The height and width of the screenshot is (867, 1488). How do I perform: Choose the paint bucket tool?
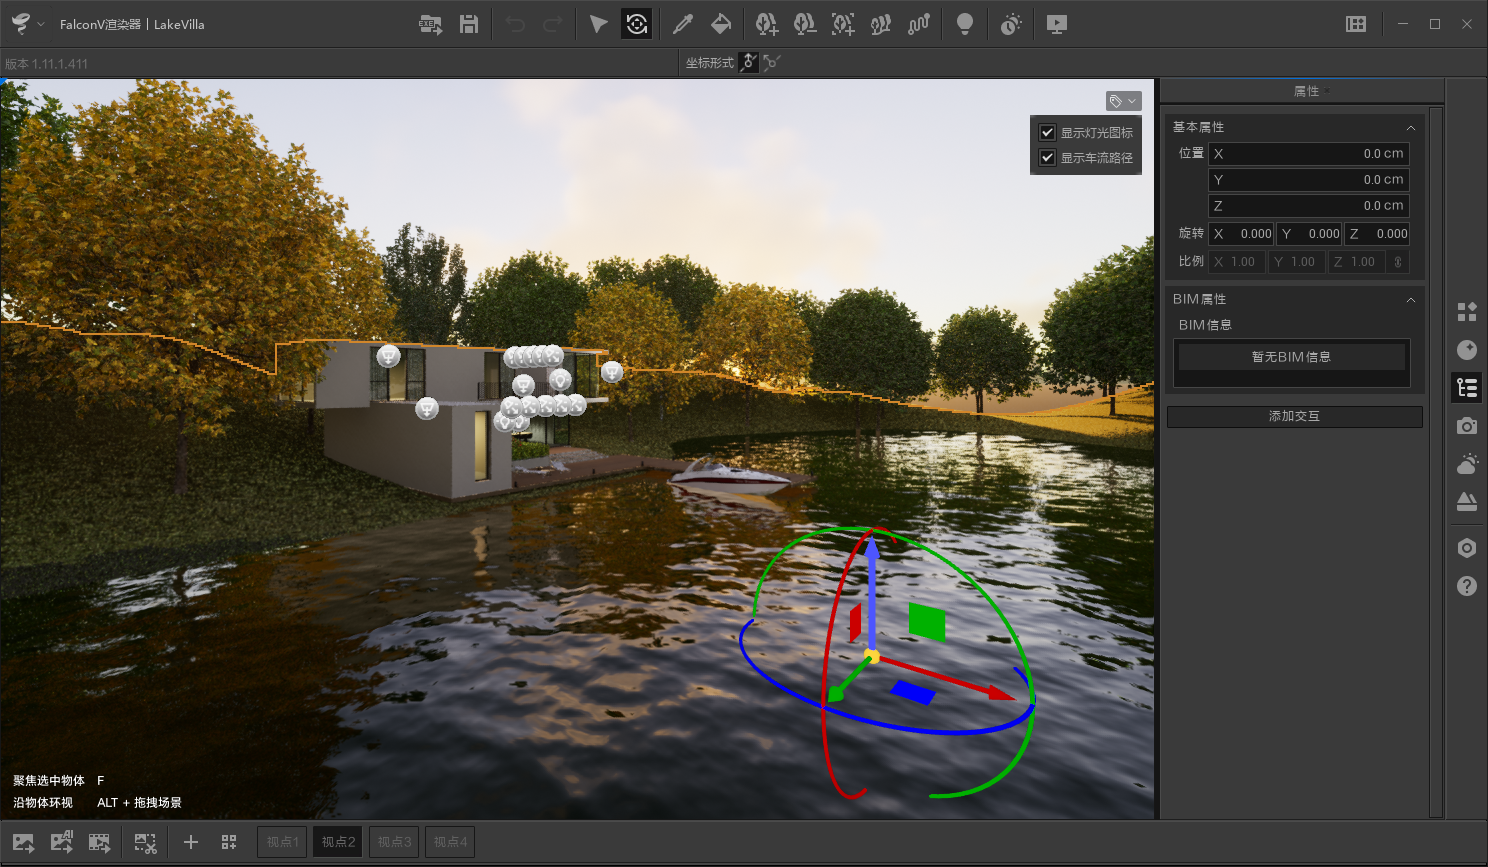[721, 24]
